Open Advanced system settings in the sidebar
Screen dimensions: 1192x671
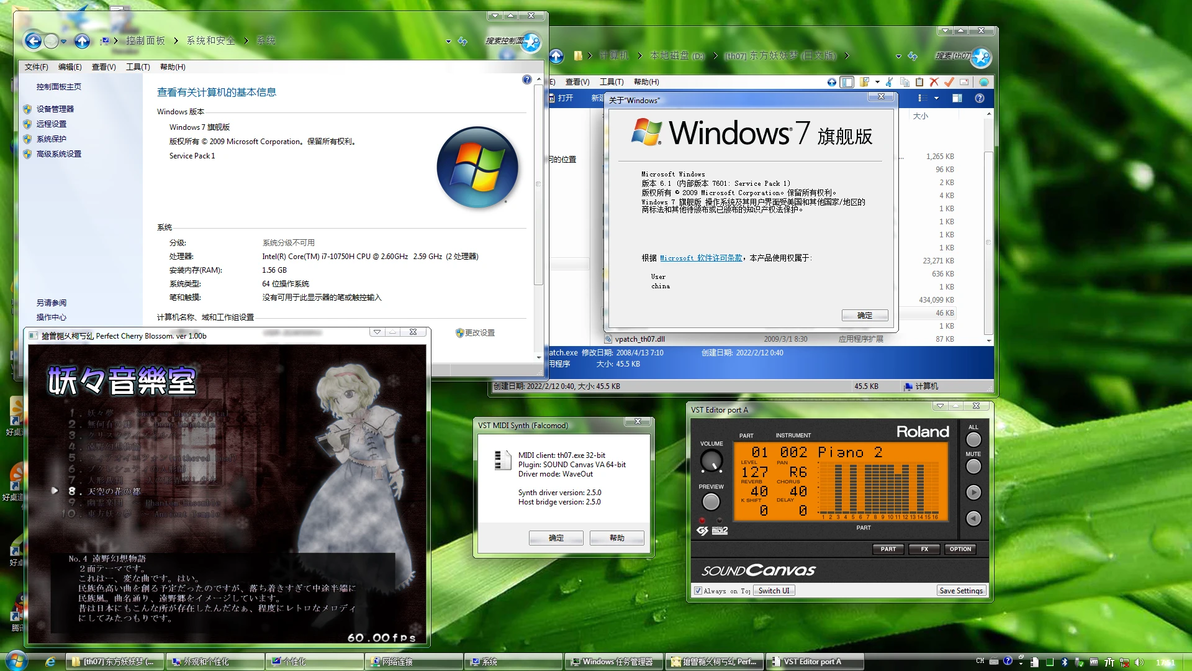tap(59, 154)
